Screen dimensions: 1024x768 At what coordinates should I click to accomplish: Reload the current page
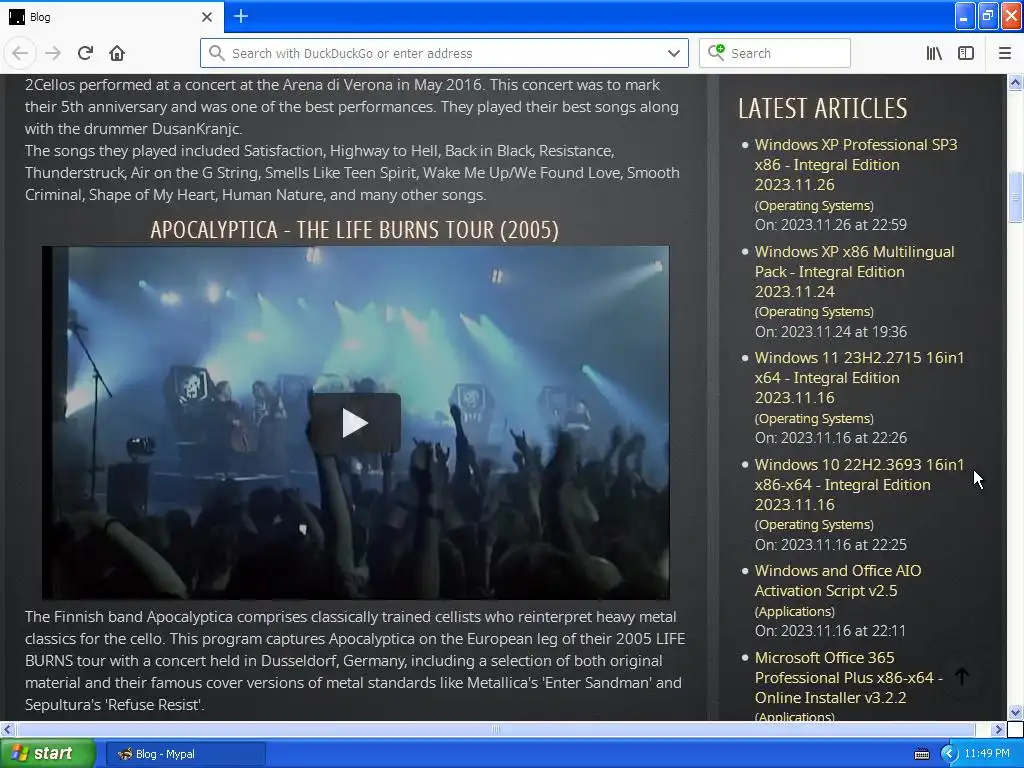[x=85, y=53]
